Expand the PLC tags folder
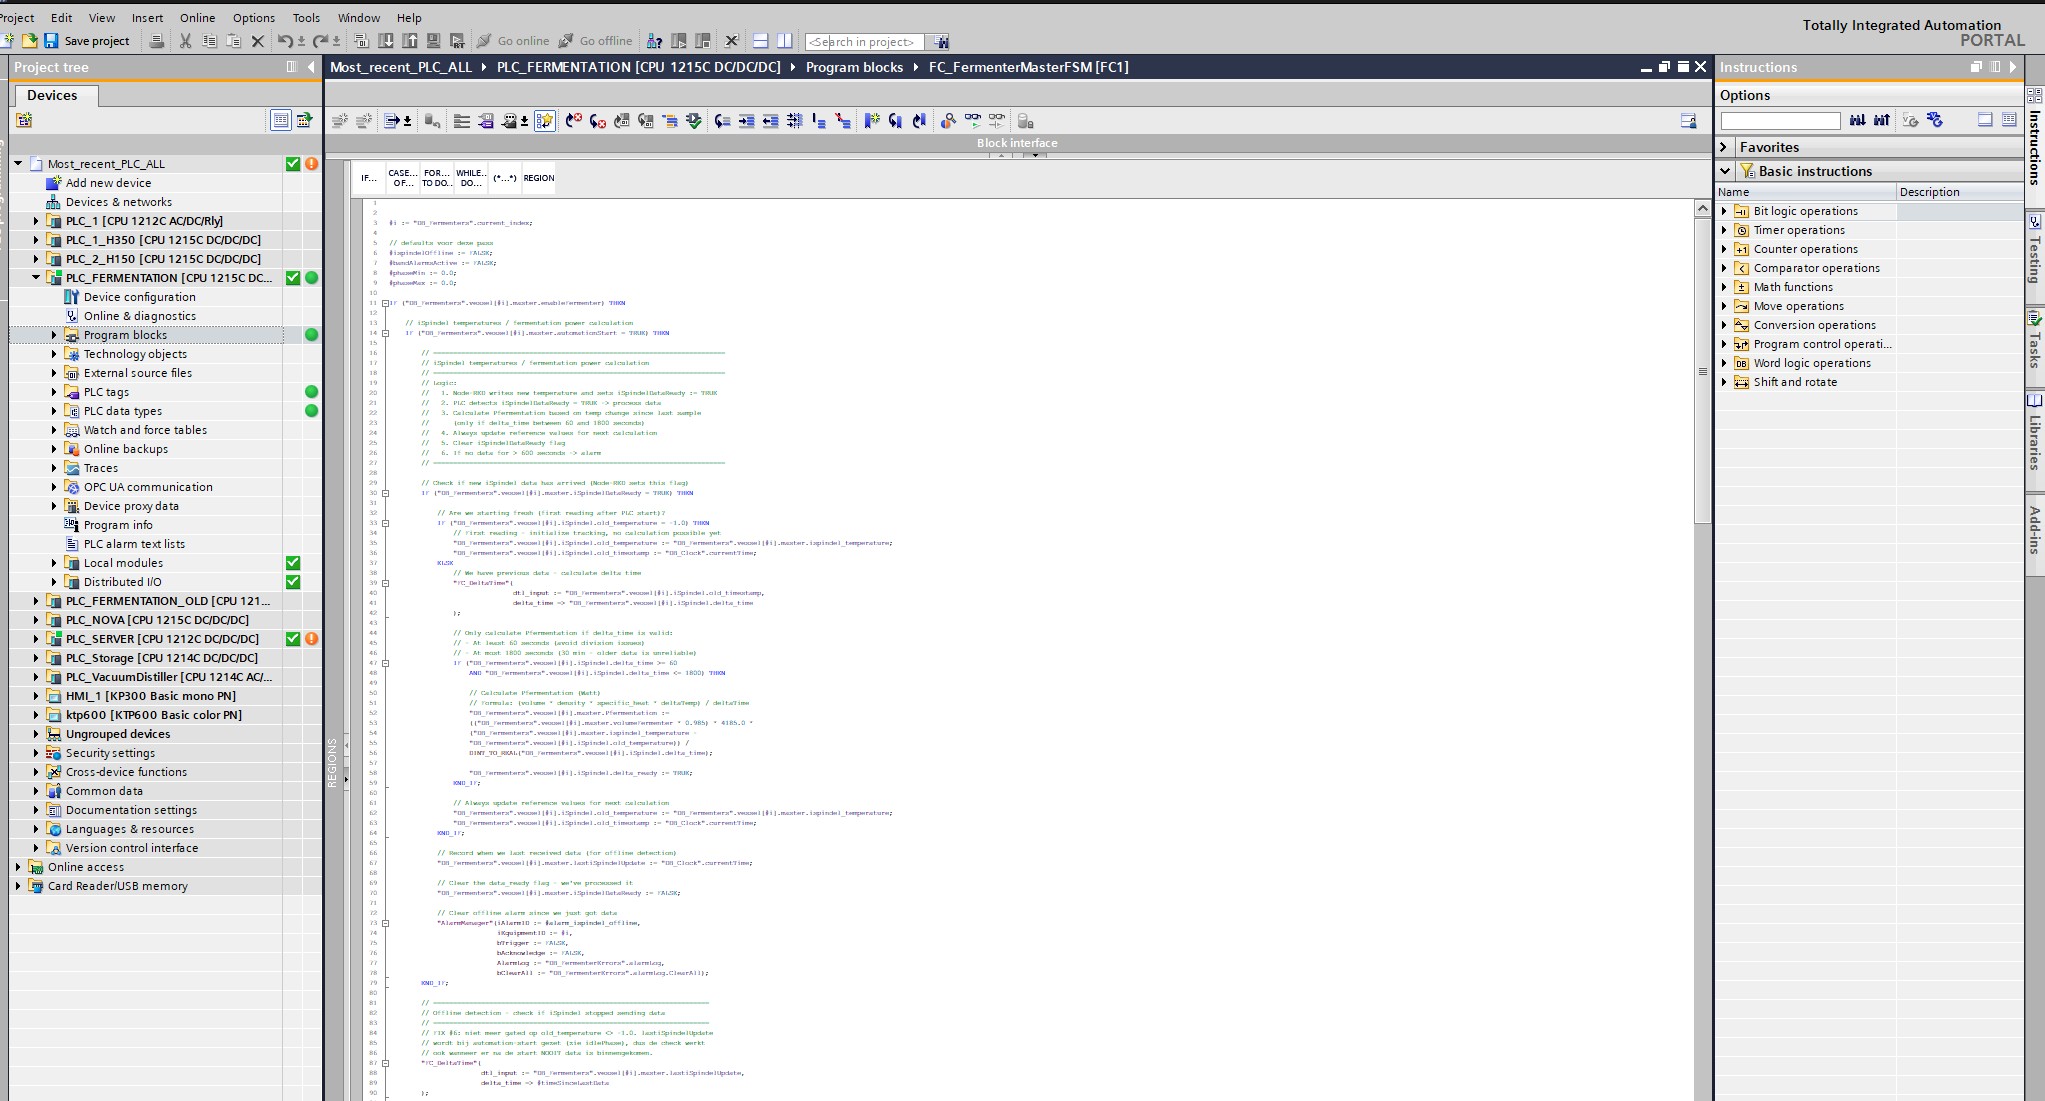This screenshot has height=1101, width=2045. [x=54, y=392]
